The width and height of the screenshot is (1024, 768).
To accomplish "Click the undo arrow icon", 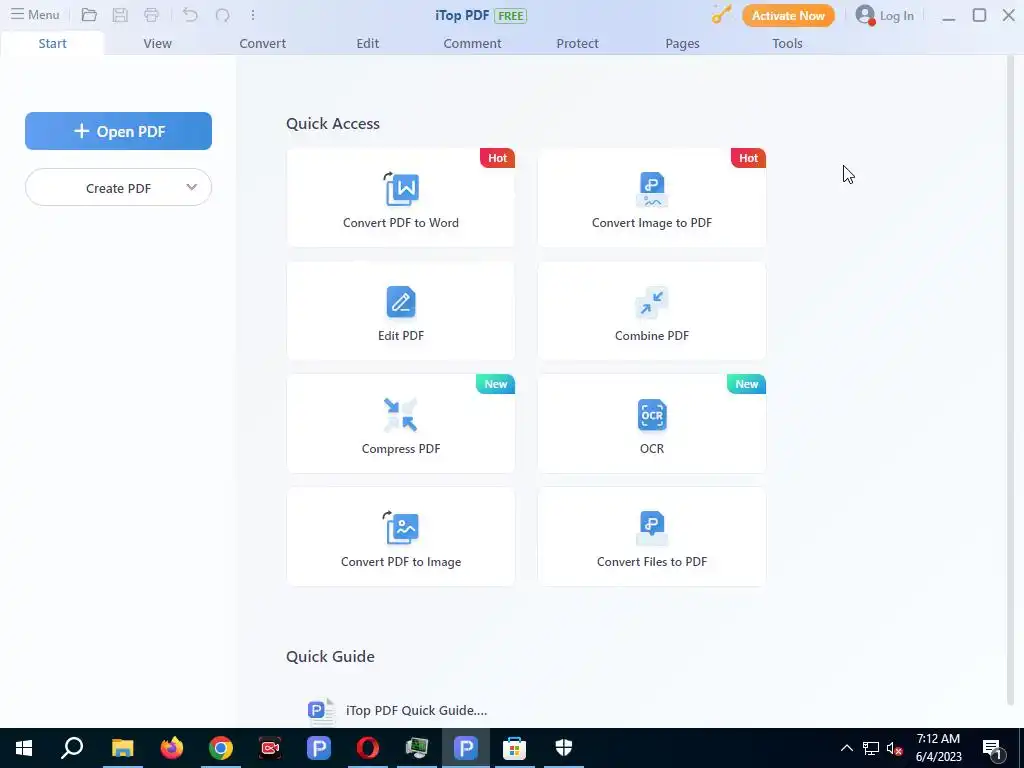I will [x=190, y=14].
